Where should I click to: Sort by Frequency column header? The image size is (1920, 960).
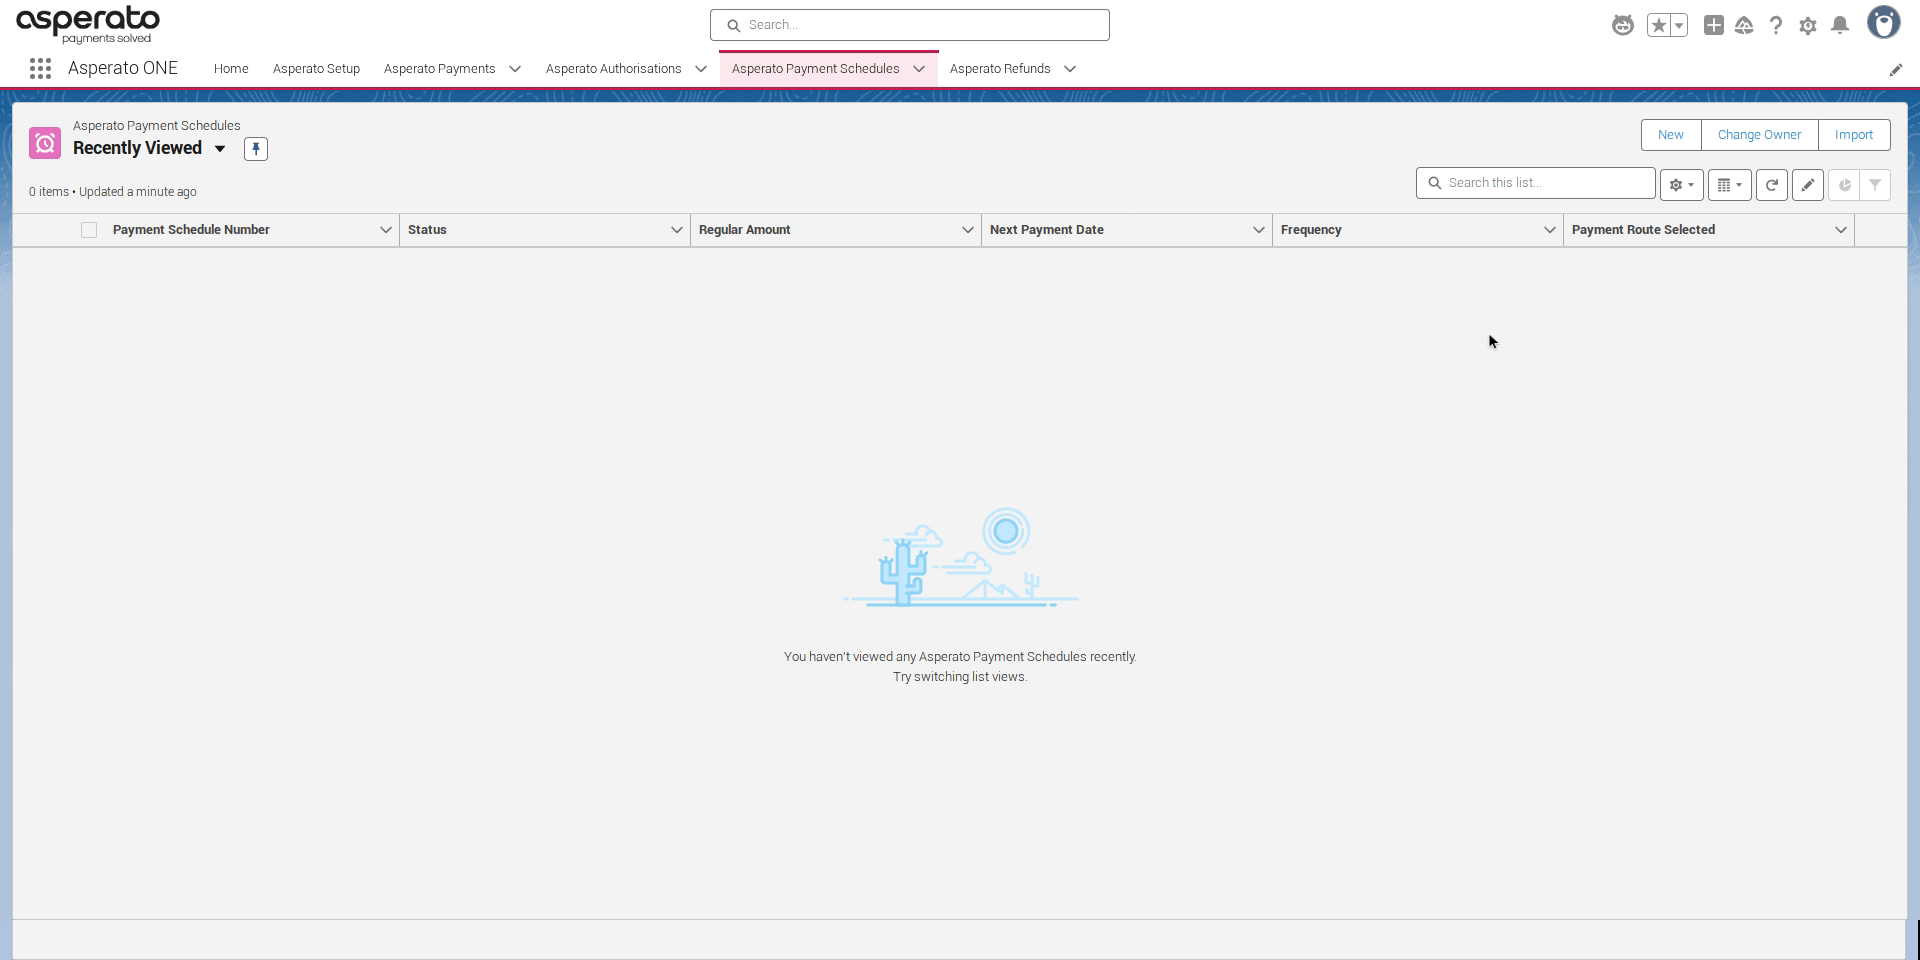coord(1311,230)
